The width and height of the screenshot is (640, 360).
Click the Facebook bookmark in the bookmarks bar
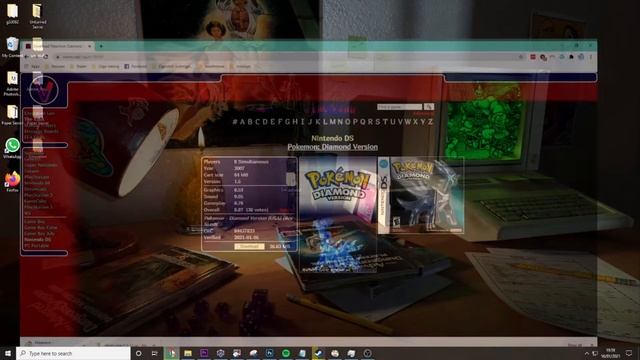pyautogui.click(x=135, y=66)
